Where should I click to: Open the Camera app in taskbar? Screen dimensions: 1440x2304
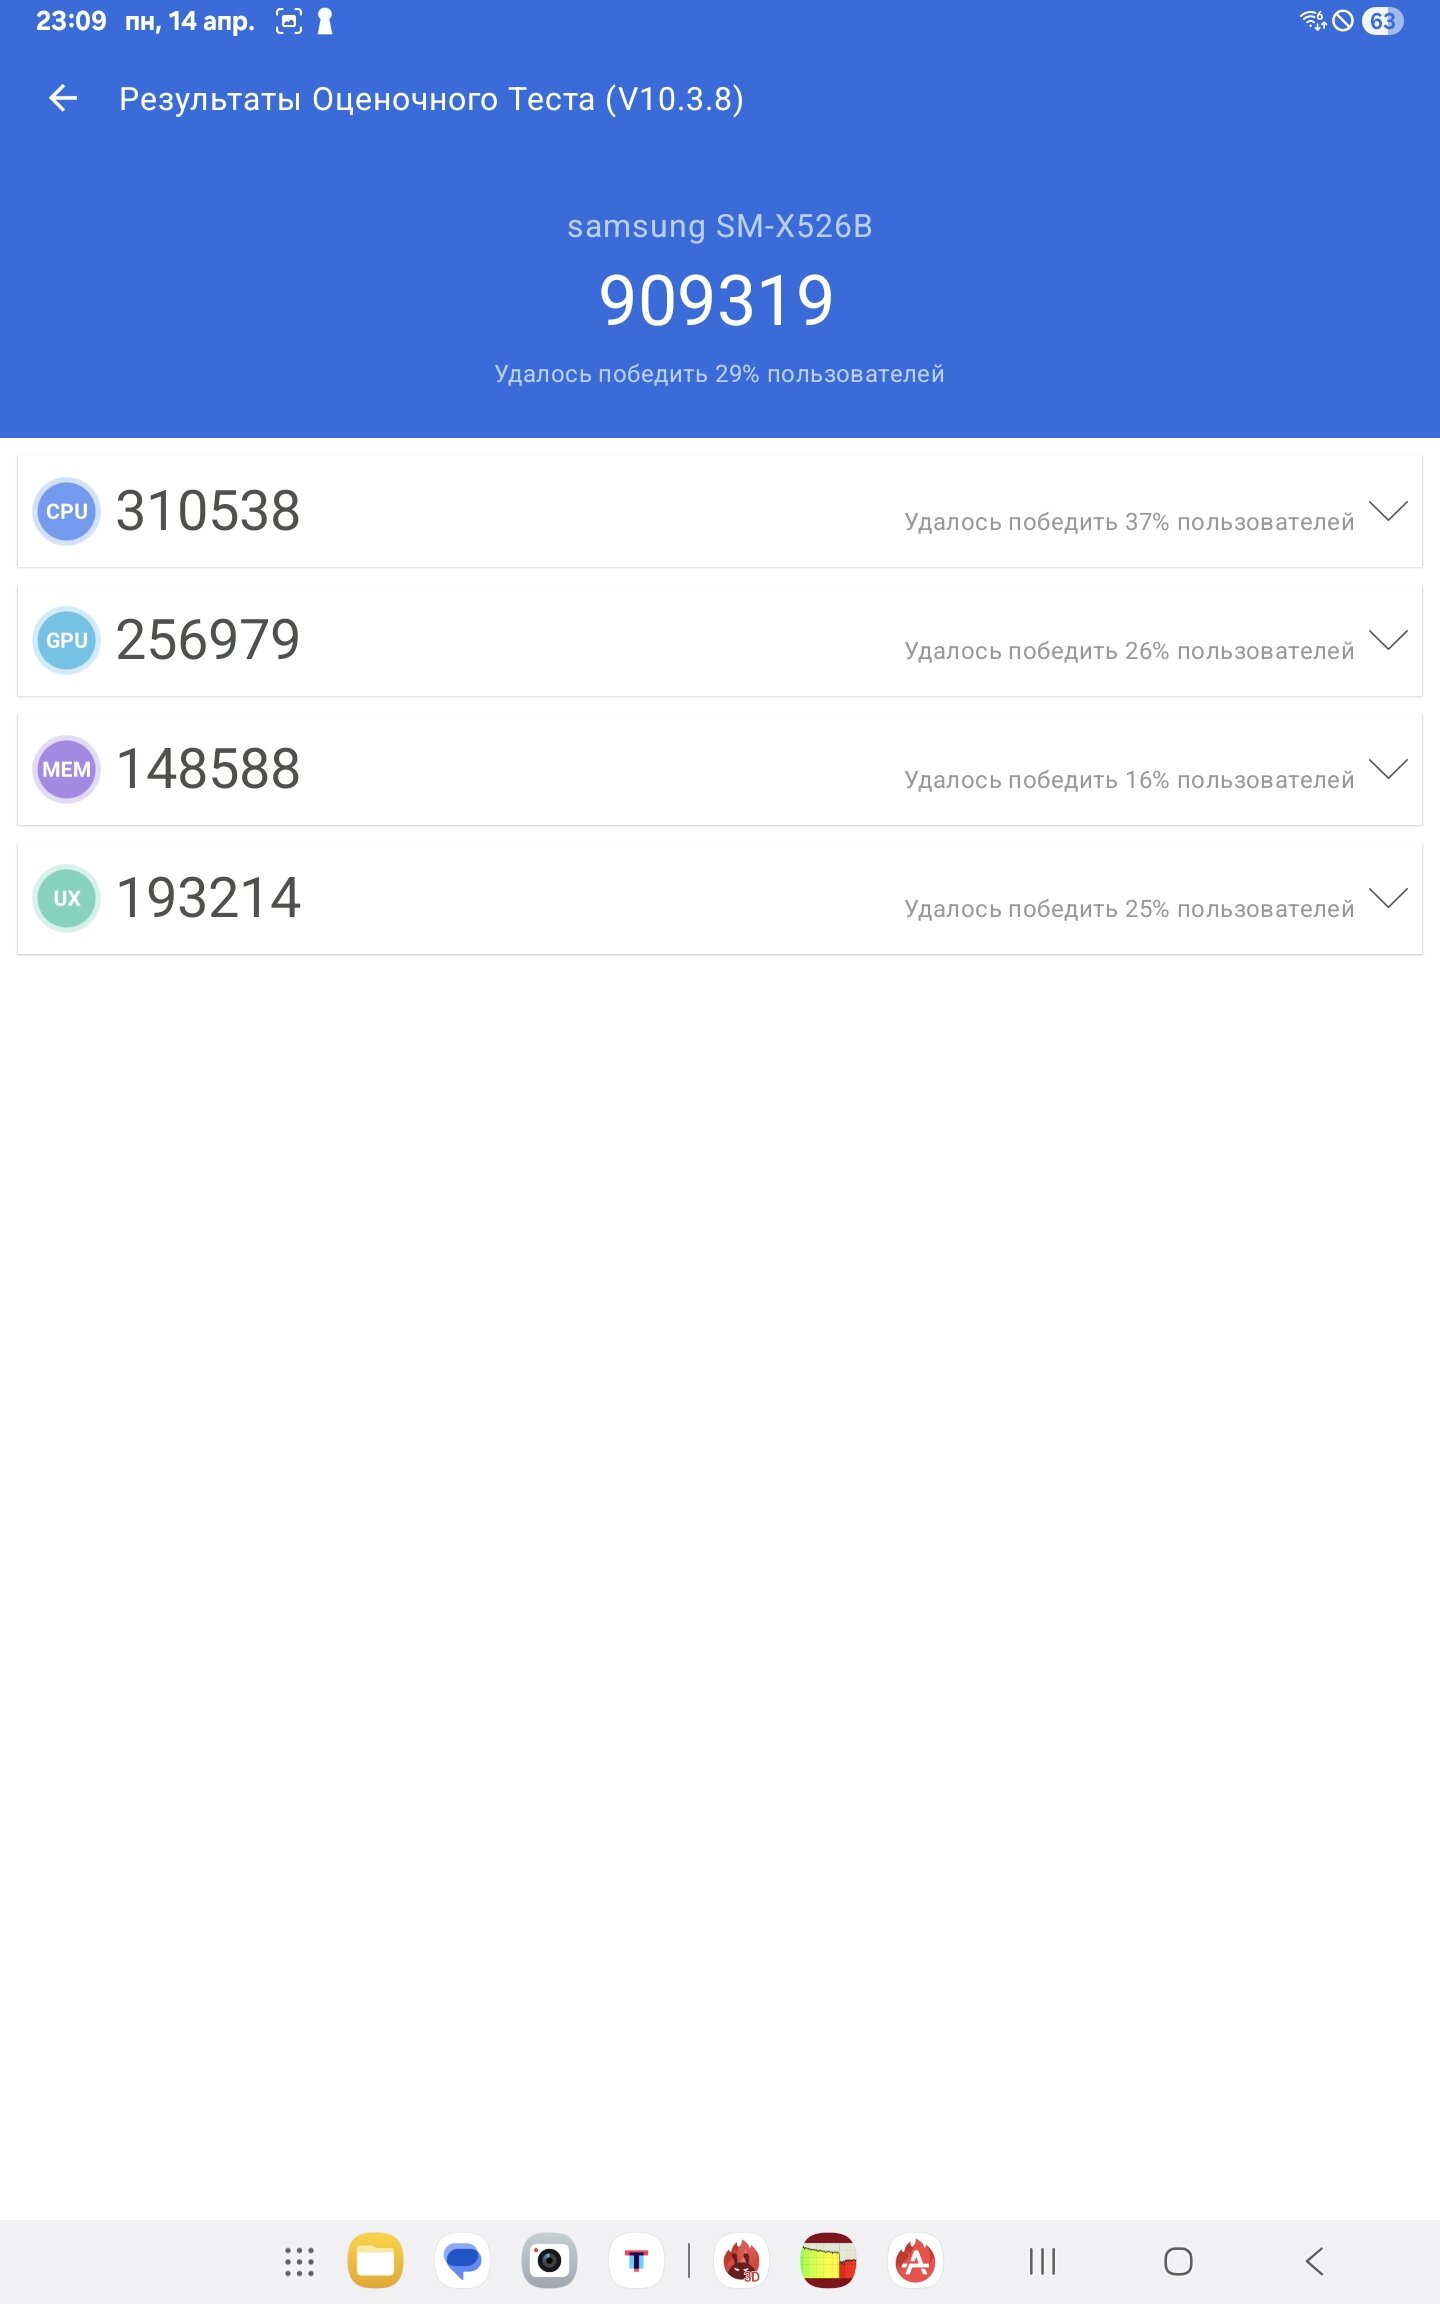[549, 2260]
